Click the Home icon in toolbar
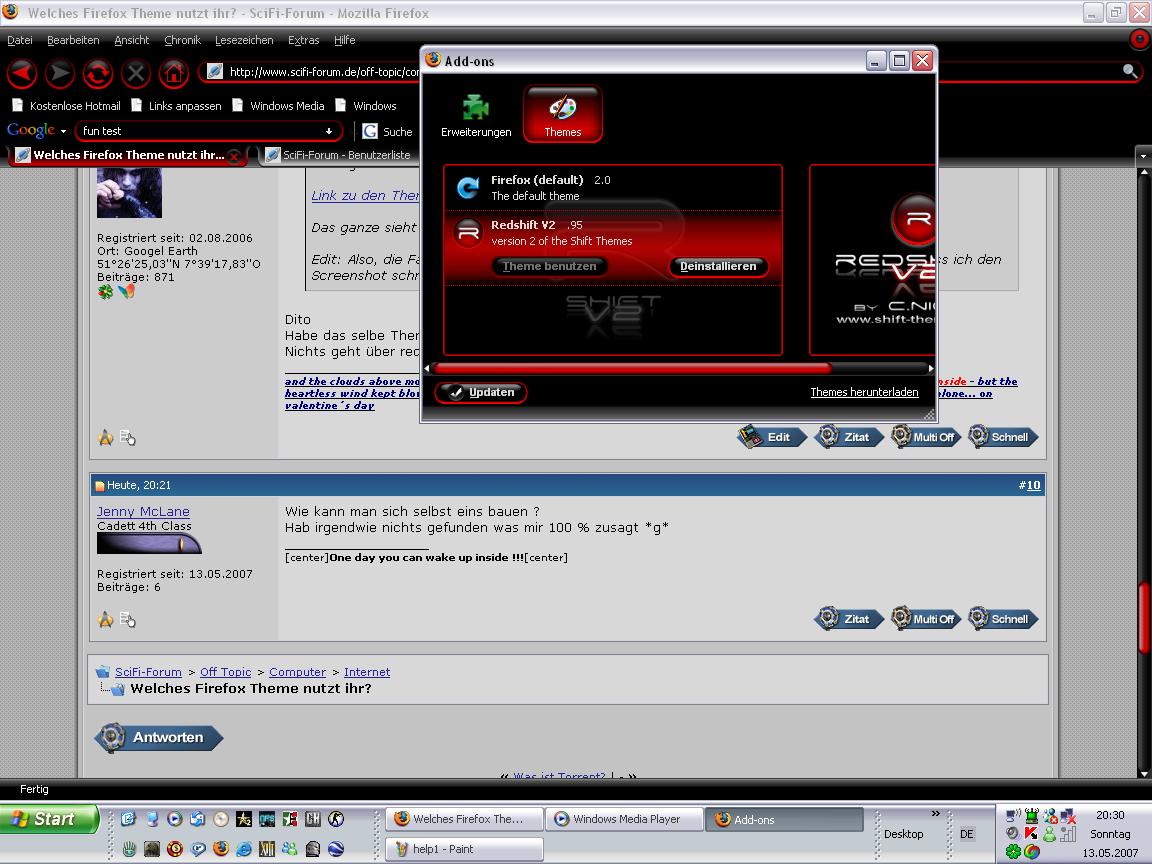Viewport: 1152px width, 864px height. [x=174, y=73]
